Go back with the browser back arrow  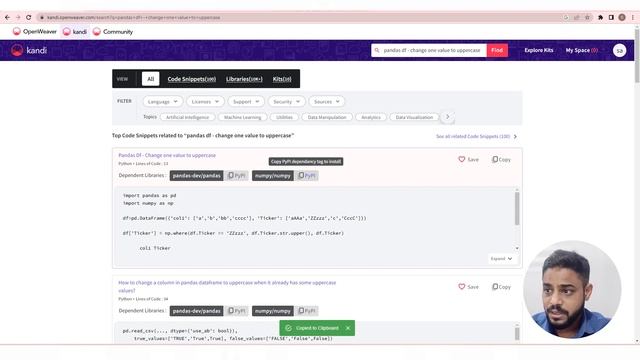pyautogui.click(x=7, y=18)
